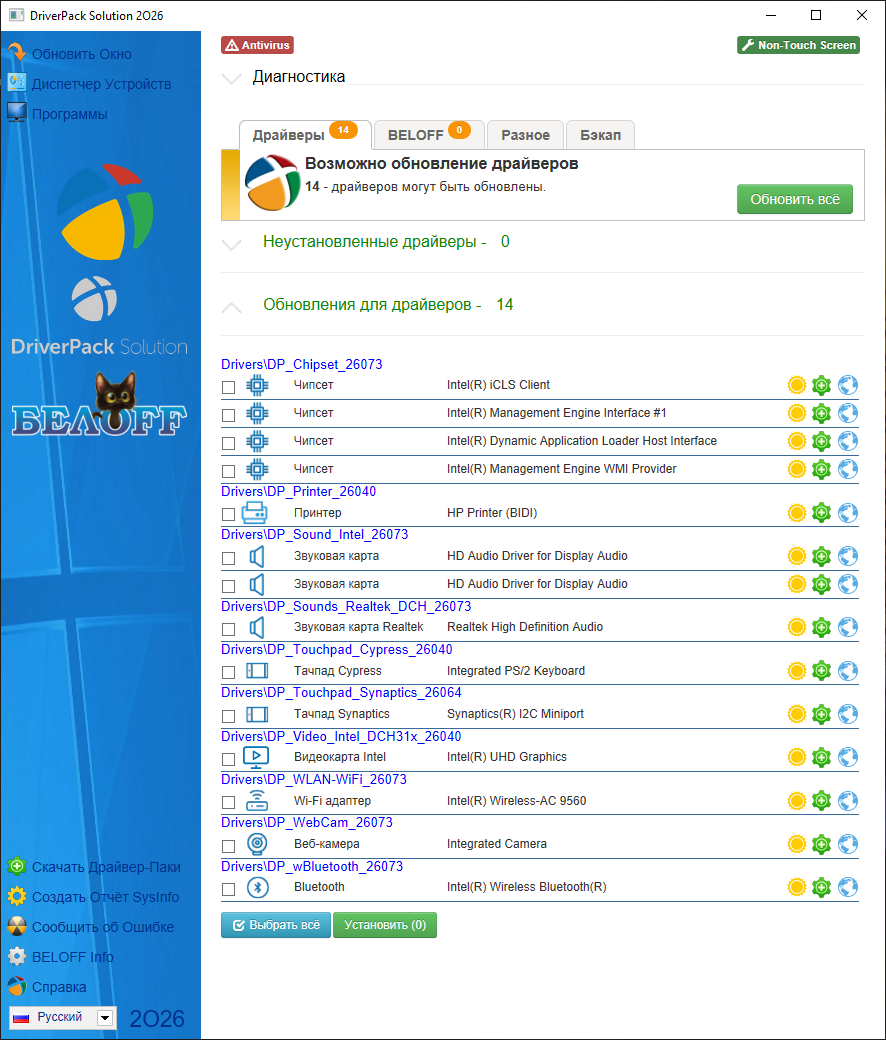This screenshot has height=1040, width=886.
Task: Click green gear icon for HP Printer (BIDI)
Action: (822, 513)
